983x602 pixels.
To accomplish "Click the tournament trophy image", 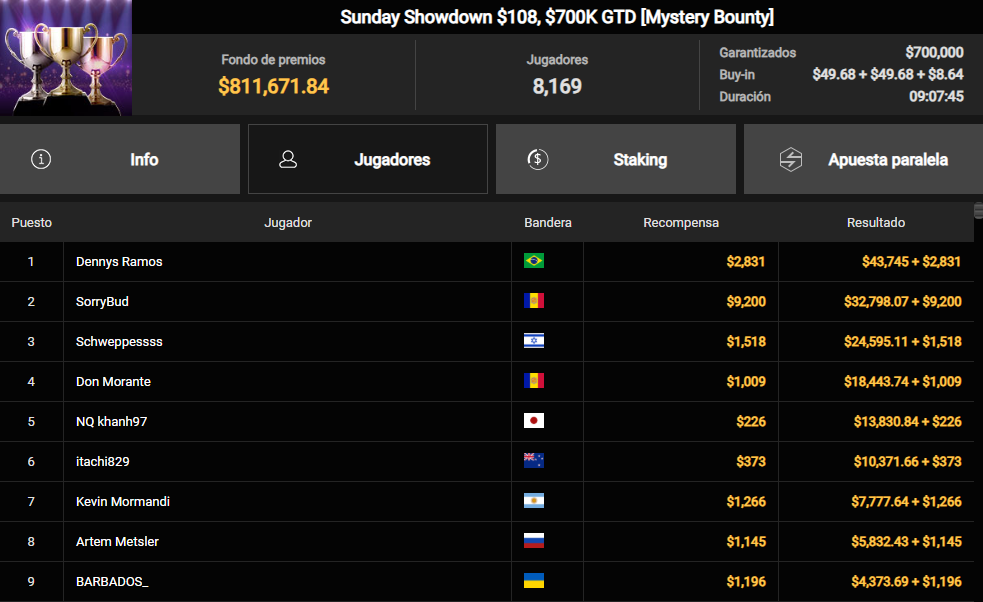I will tap(66, 58).
